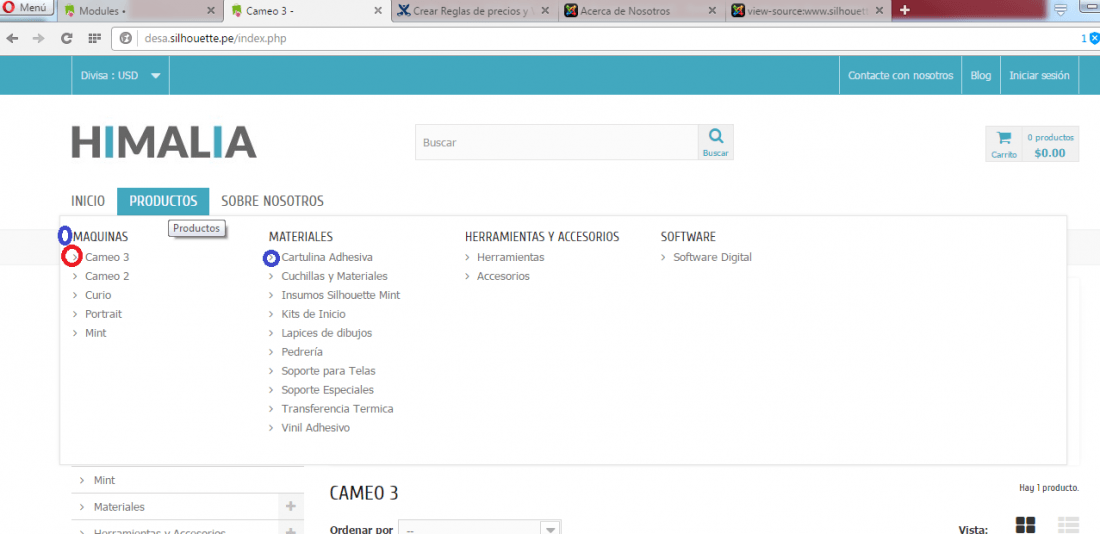Select the INICIO menu item
The image size is (1100, 534).
(88, 201)
